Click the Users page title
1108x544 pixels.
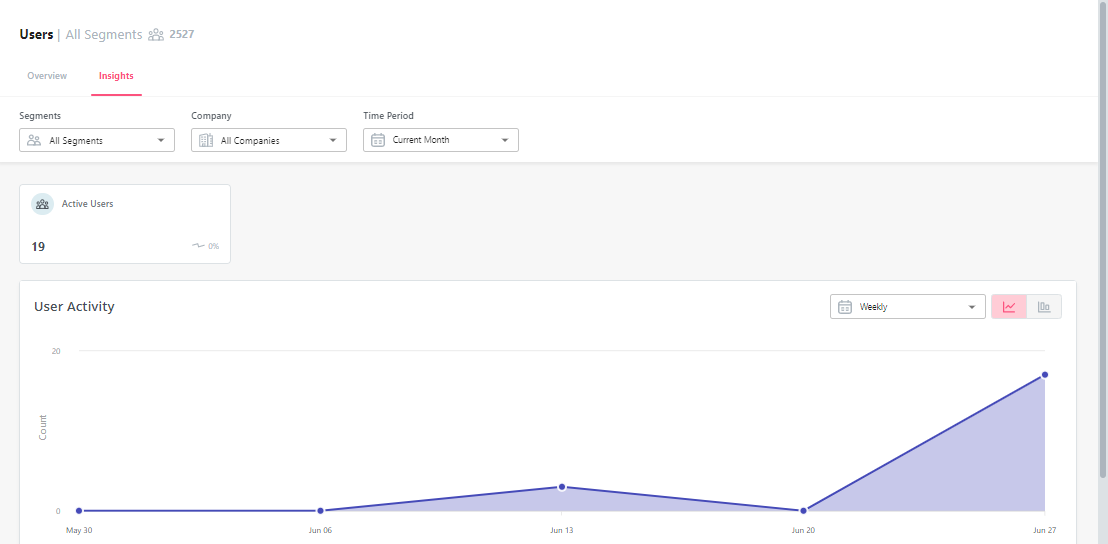pos(36,35)
